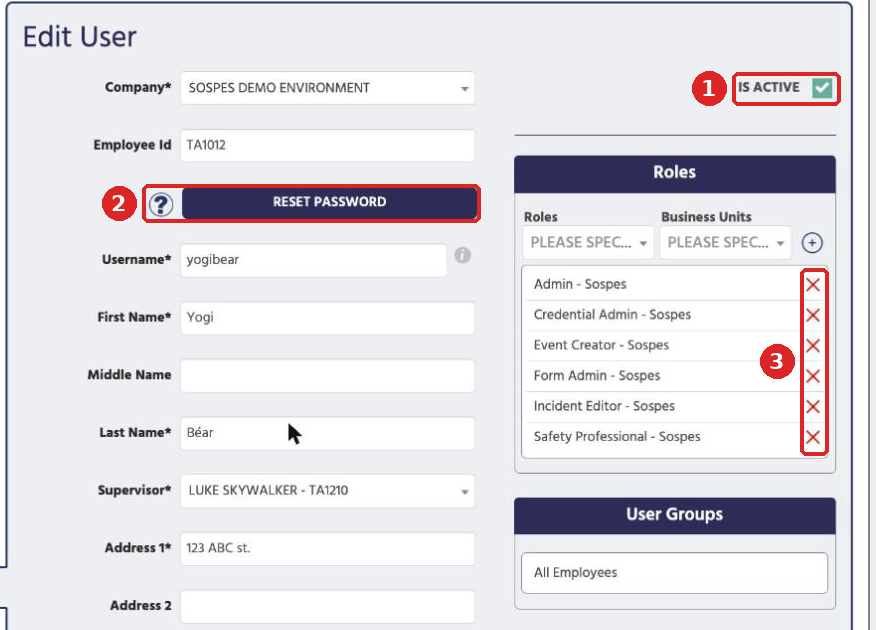Screen dimensions: 876x630
Task: Expand the Business Units dropdown
Action: (x=725, y=242)
